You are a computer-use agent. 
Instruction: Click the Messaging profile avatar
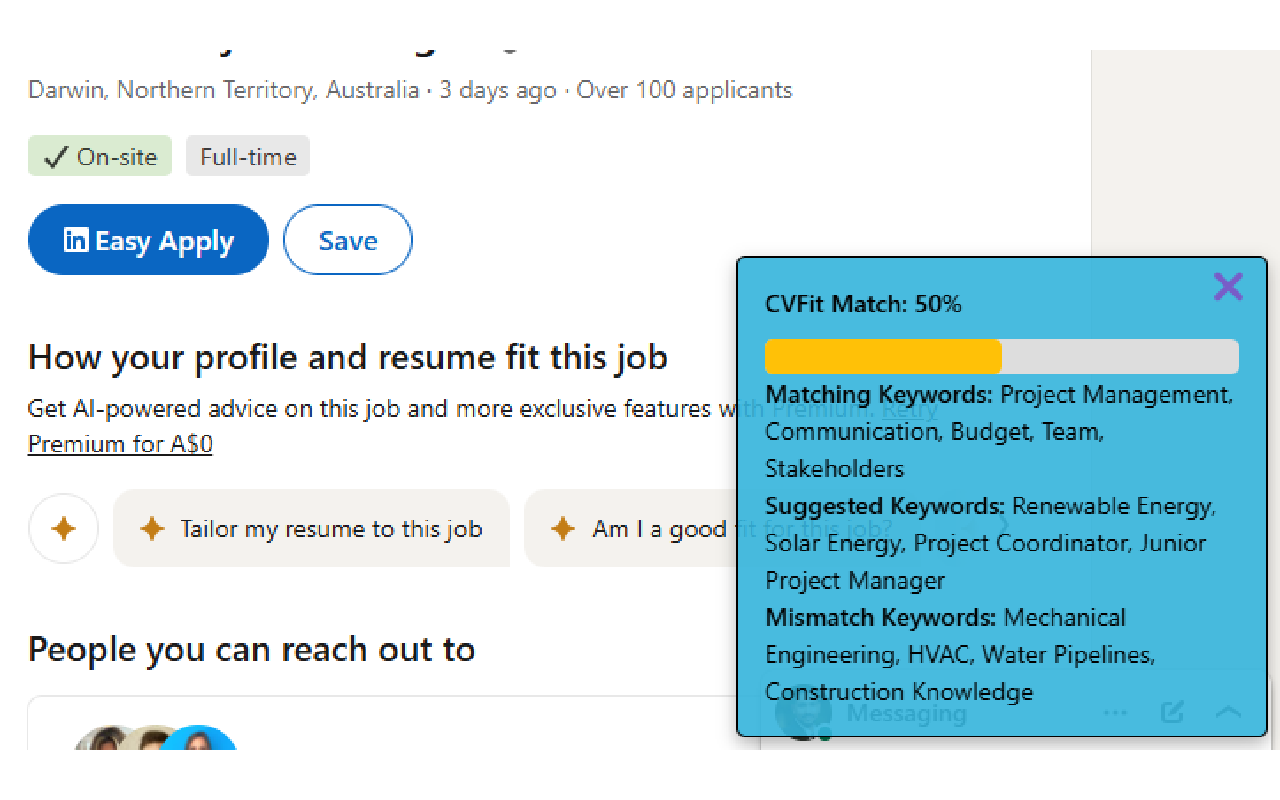(805, 714)
